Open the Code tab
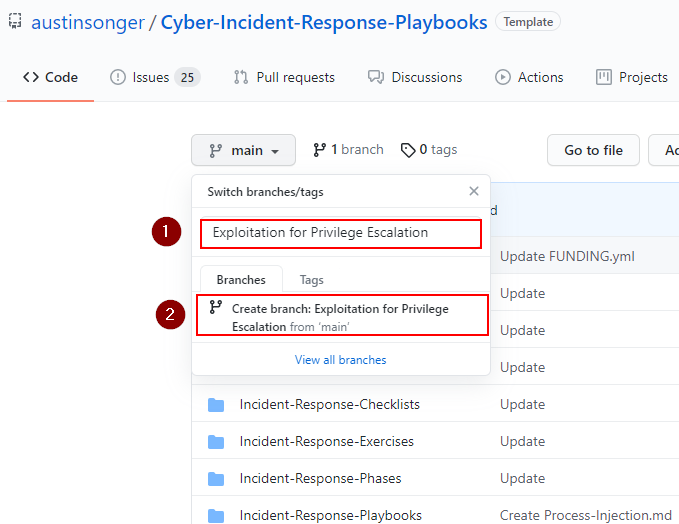 click(50, 77)
